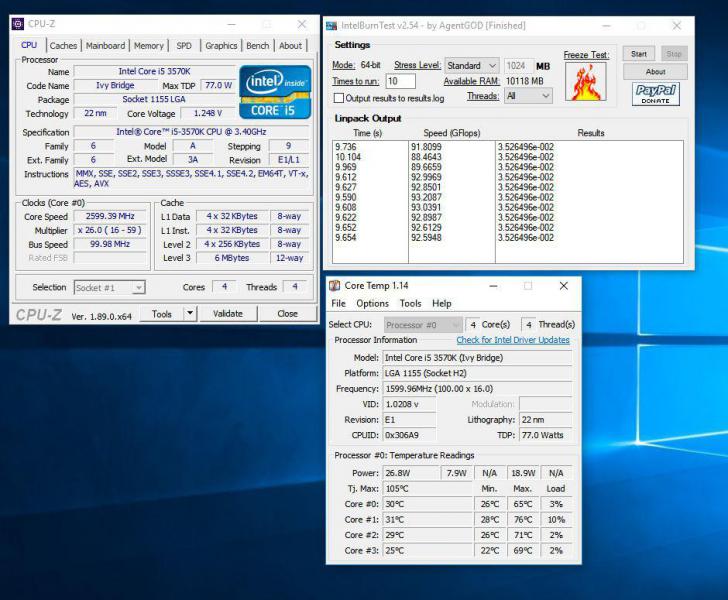
Task: Switch to the Mainboard tab
Action: click(x=105, y=45)
